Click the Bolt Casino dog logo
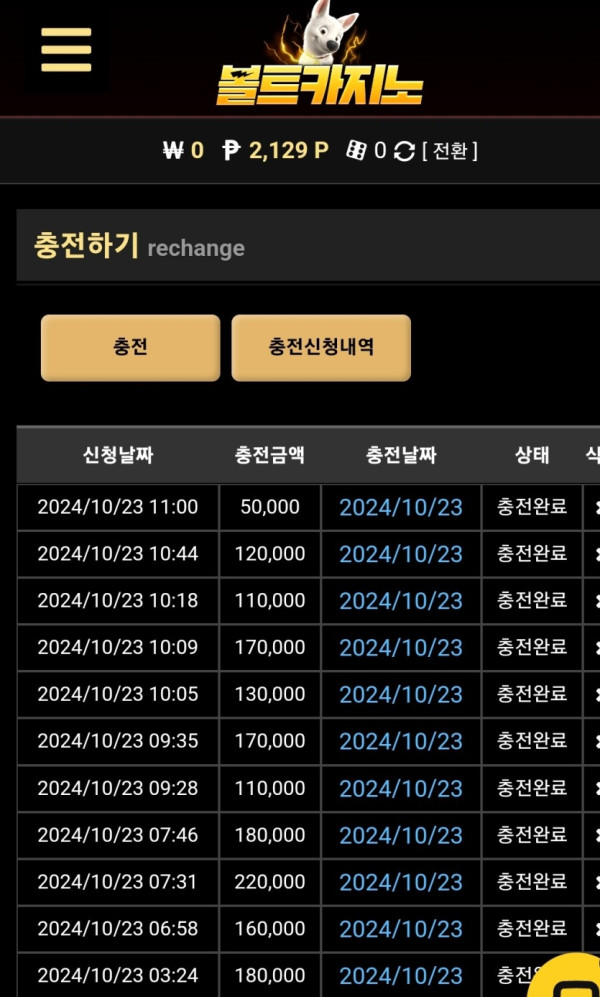This screenshot has height=997, width=600. 320,53
